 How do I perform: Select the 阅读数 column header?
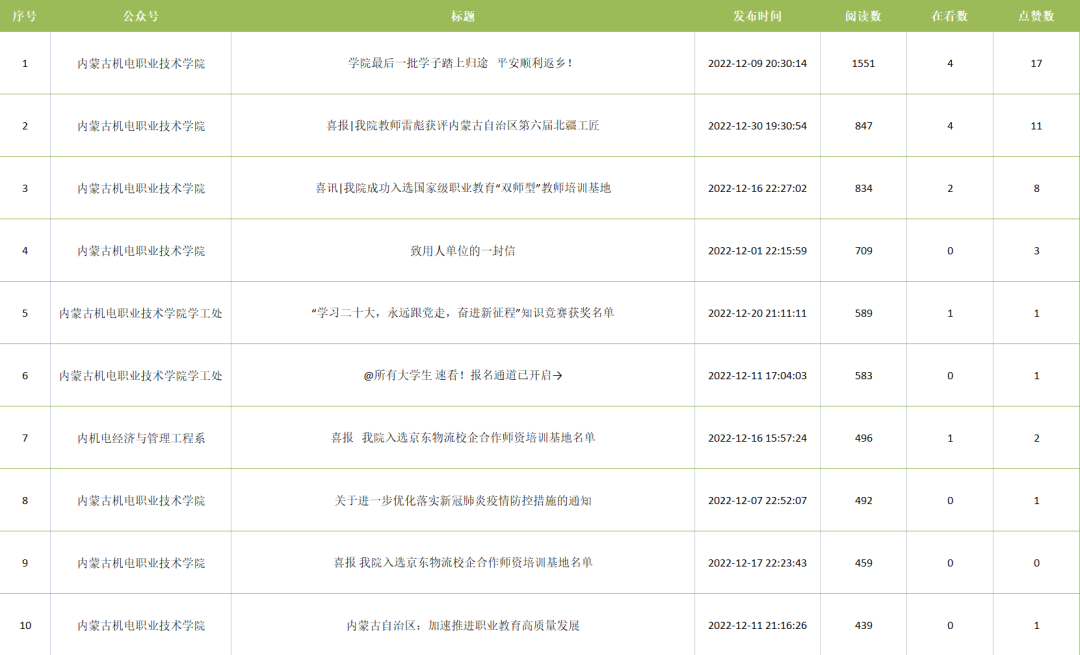(863, 16)
